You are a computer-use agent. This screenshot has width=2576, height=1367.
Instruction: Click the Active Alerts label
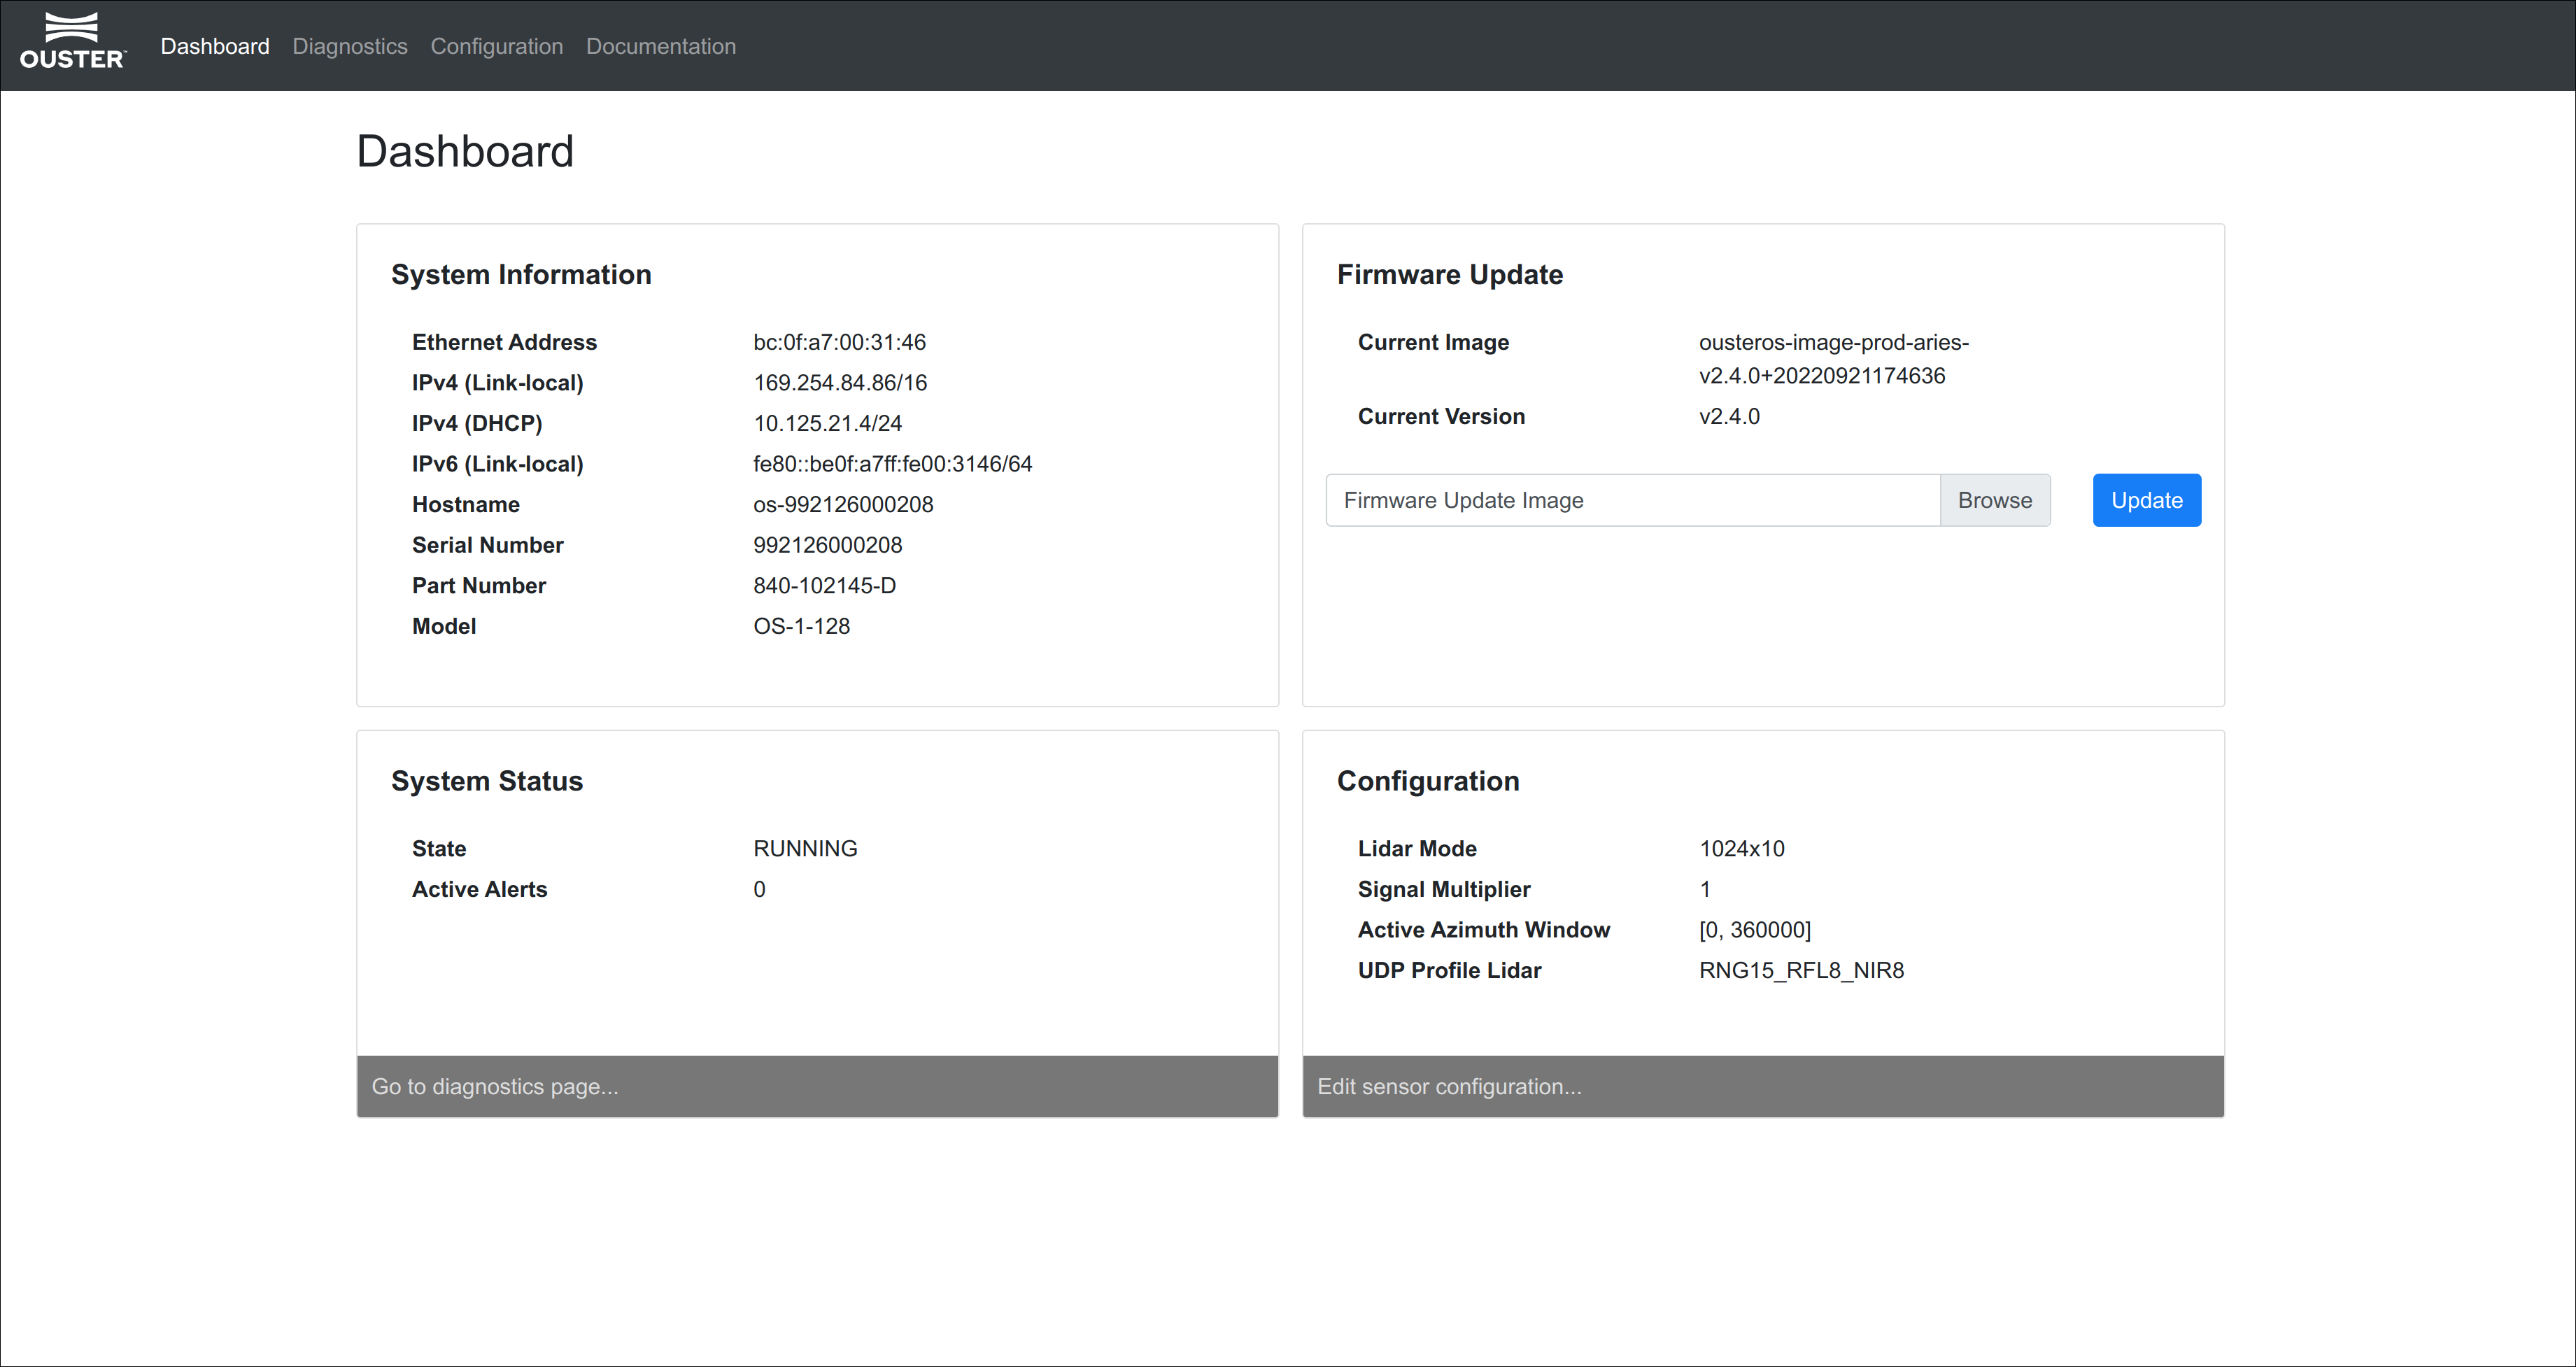click(480, 889)
